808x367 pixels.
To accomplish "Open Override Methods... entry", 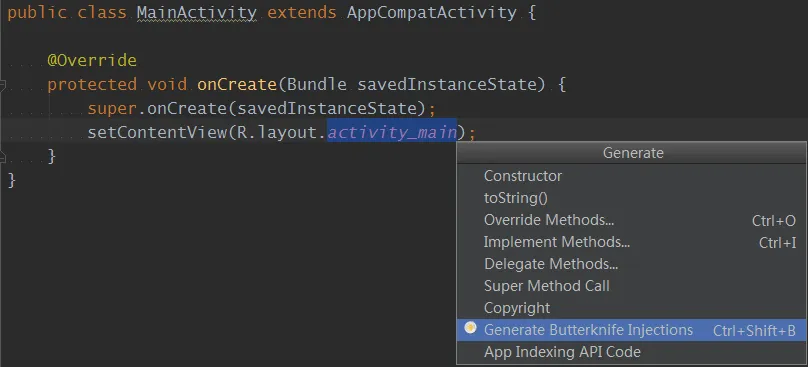I will (632, 220).
